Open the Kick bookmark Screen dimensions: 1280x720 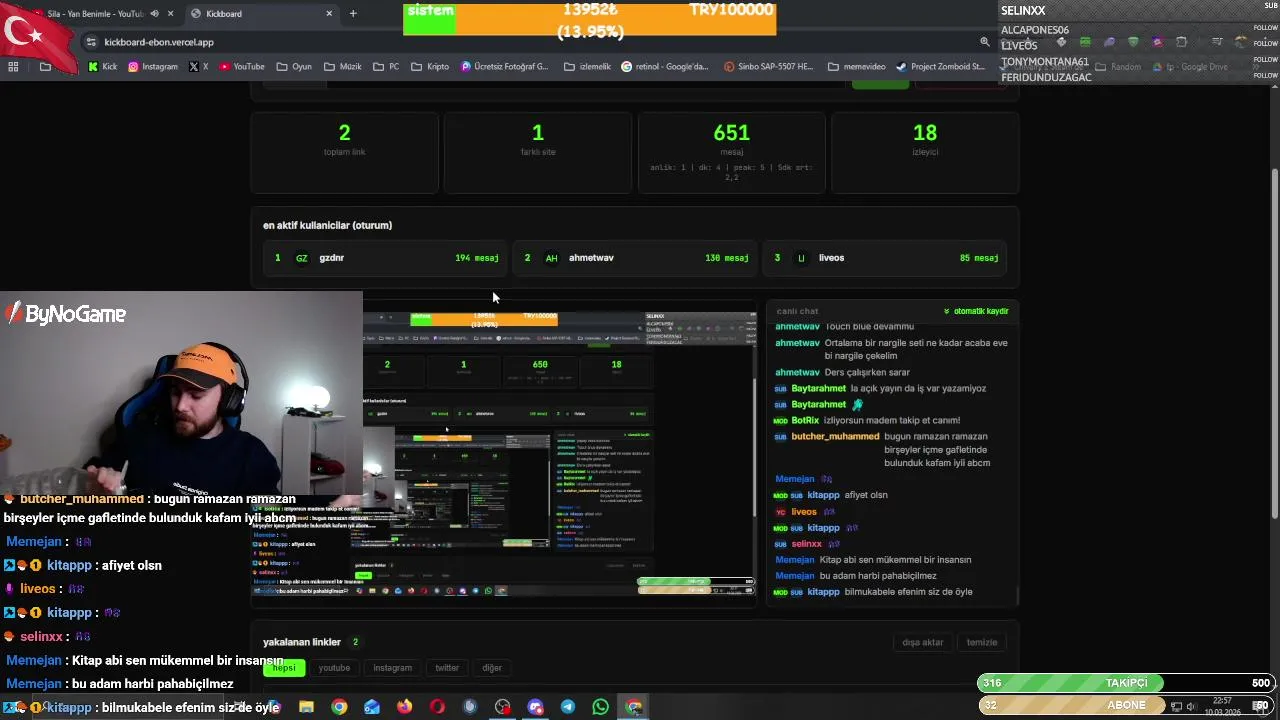[103, 67]
